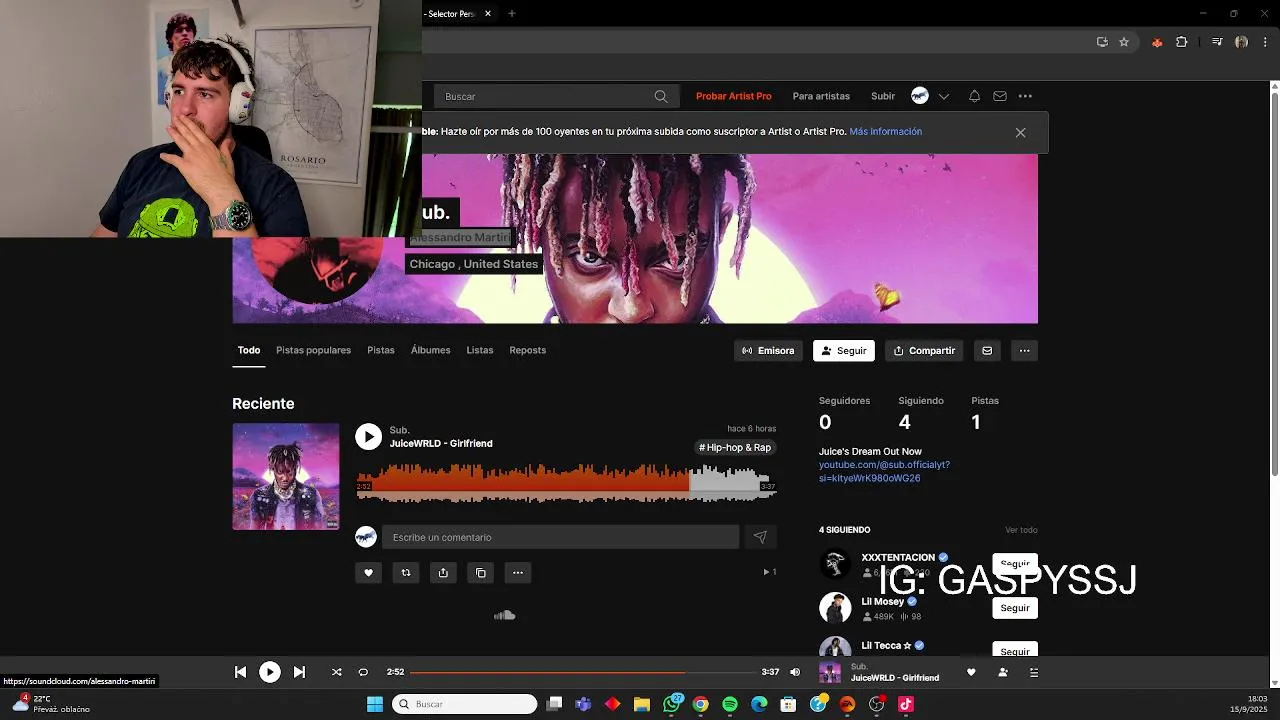The width and height of the screenshot is (1280, 720).
Task: Repost the Girlfriend track
Action: pyautogui.click(x=405, y=573)
